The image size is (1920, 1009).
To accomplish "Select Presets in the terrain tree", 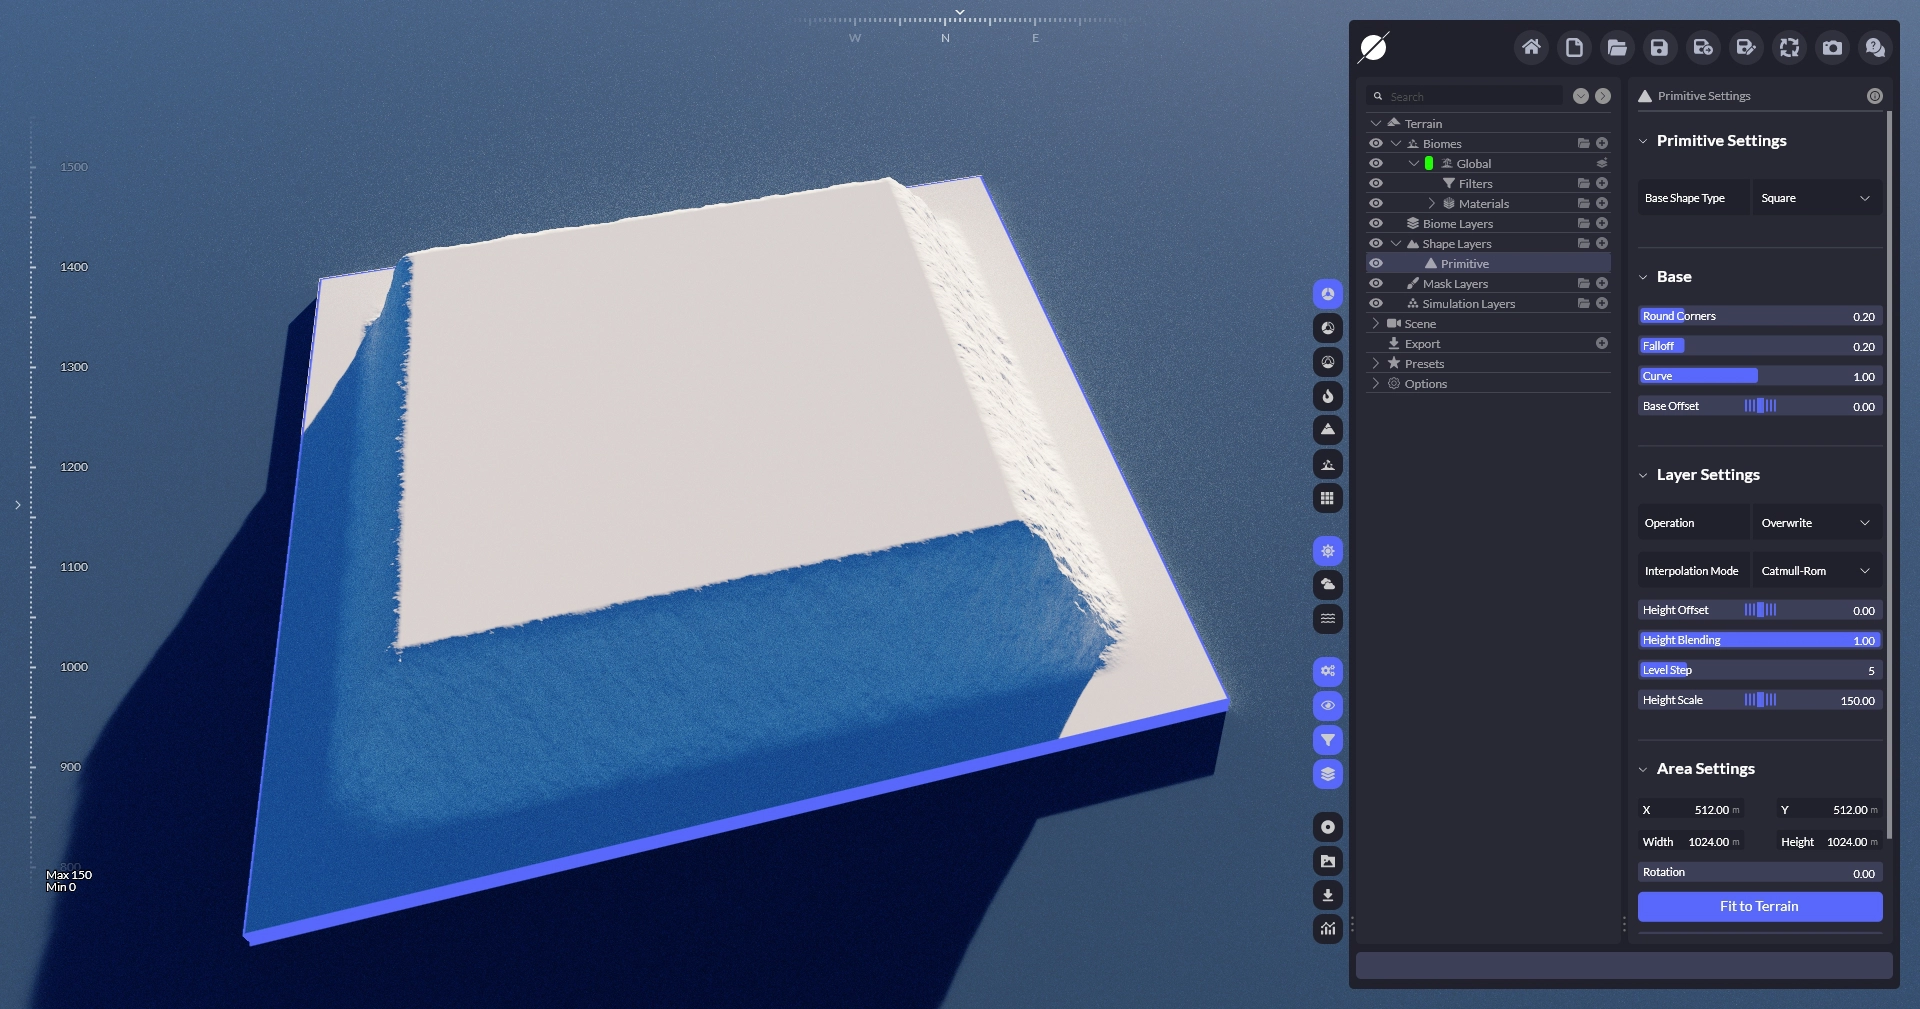I will (1424, 364).
